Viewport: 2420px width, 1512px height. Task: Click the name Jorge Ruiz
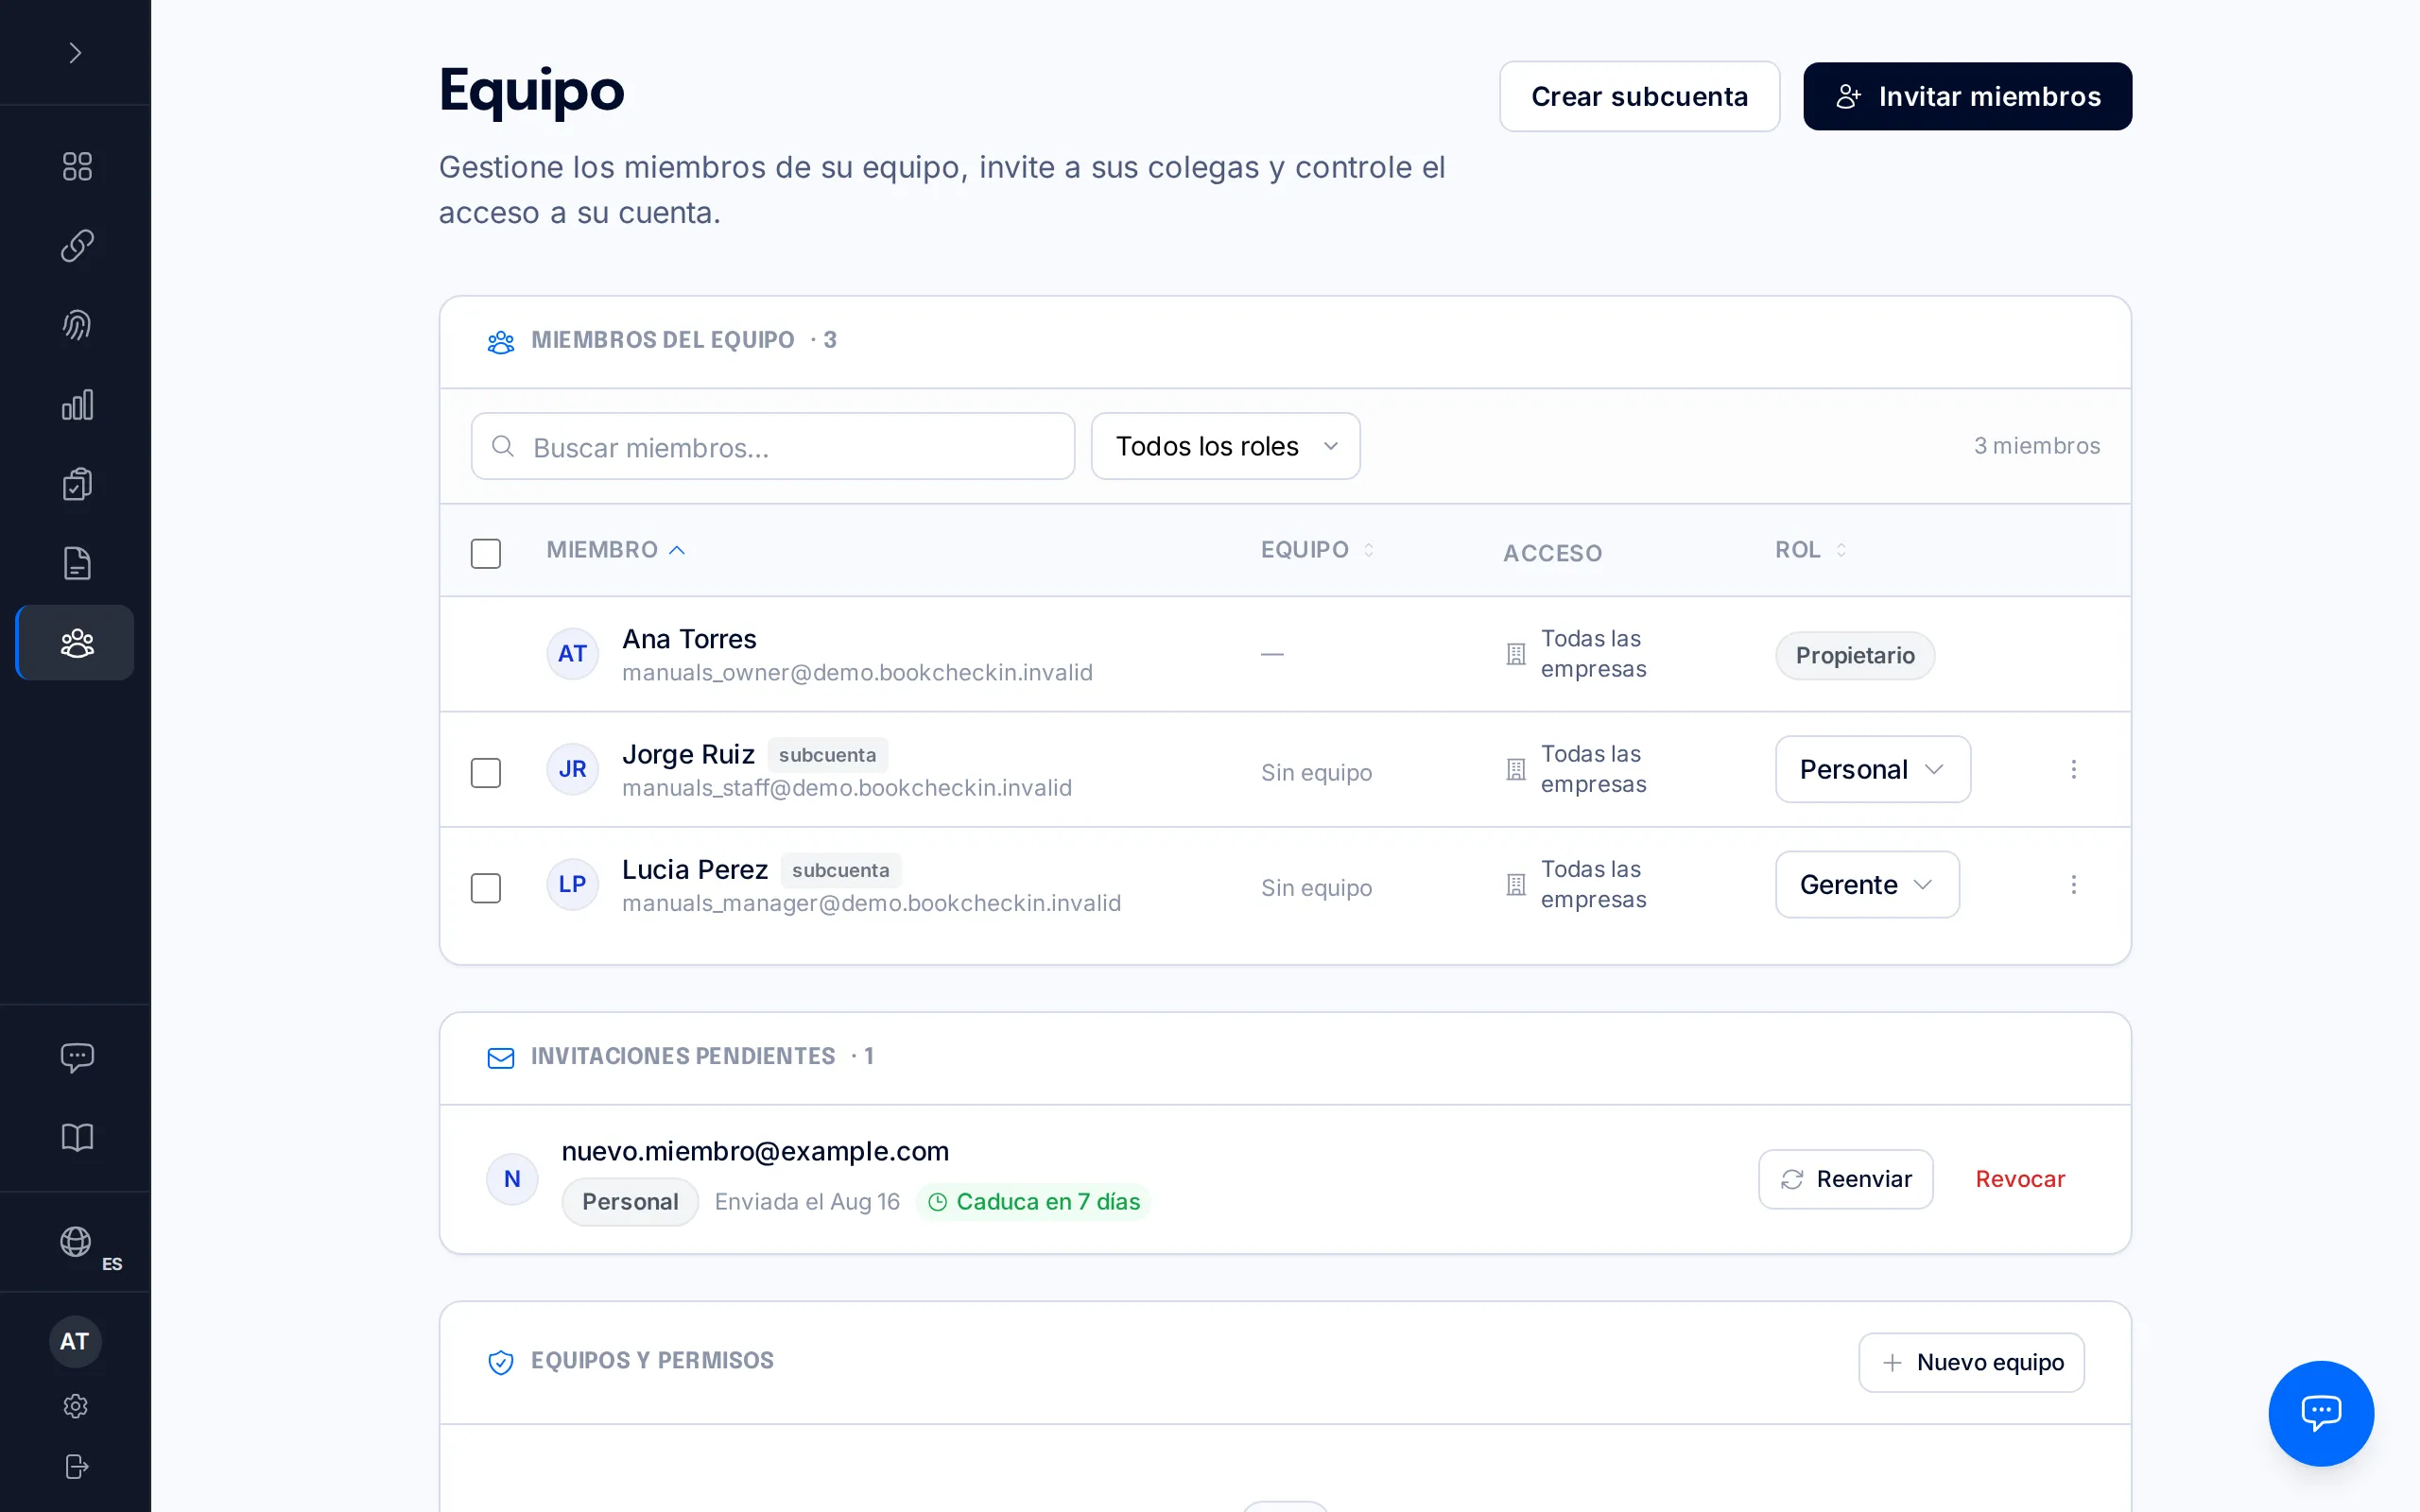688,754
